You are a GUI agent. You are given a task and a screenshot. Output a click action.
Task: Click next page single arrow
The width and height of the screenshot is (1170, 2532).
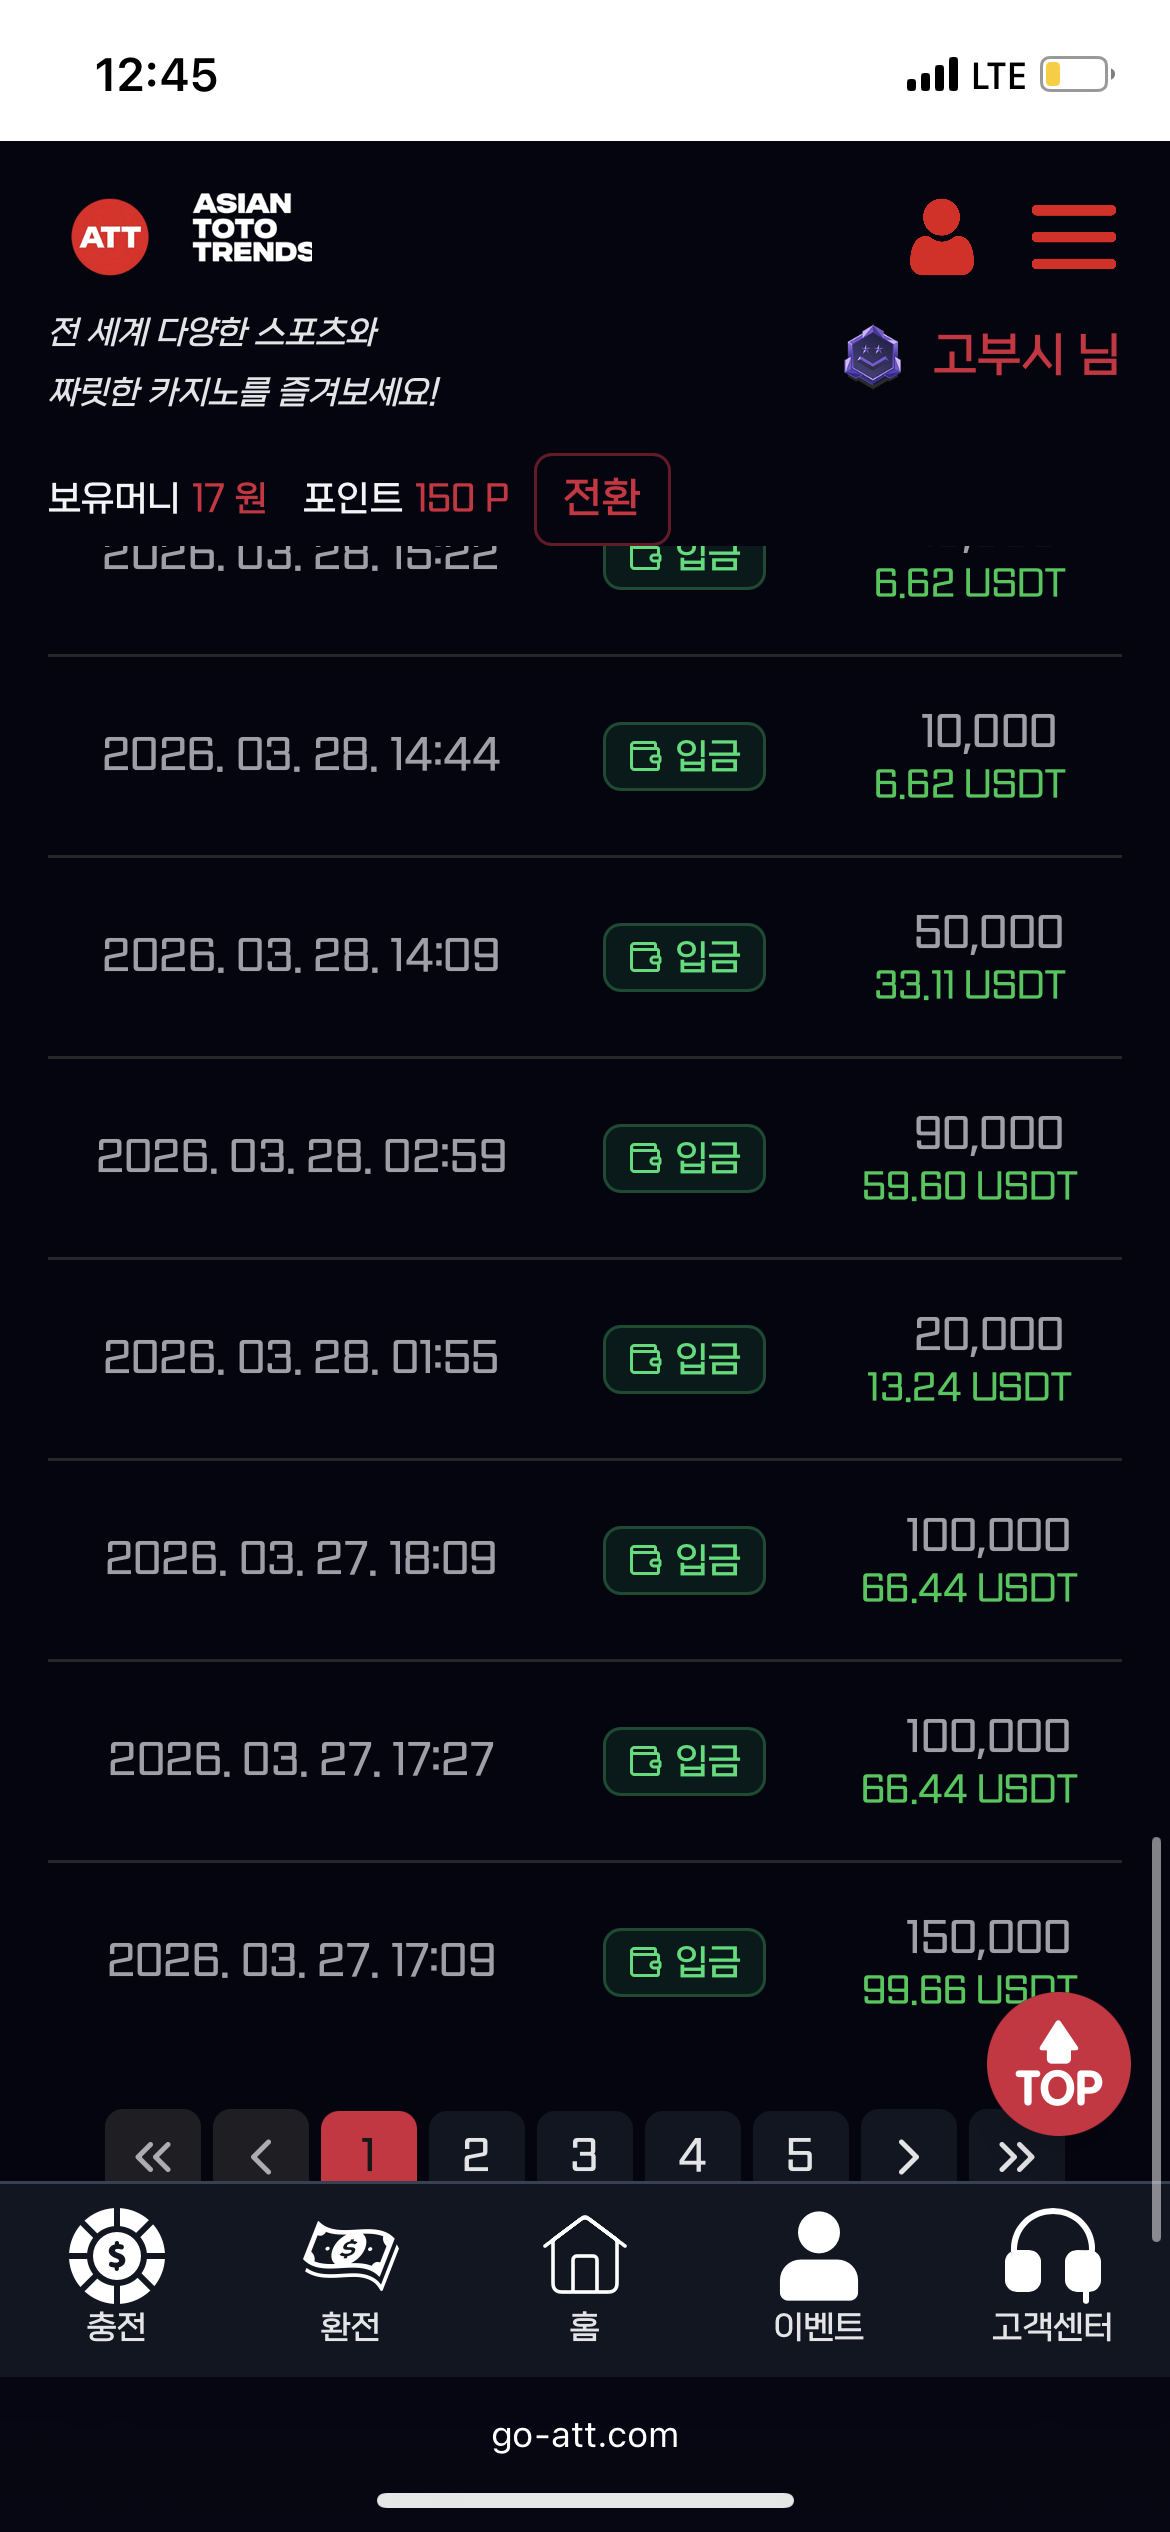pyautogui.click(x=908, y=2152)
